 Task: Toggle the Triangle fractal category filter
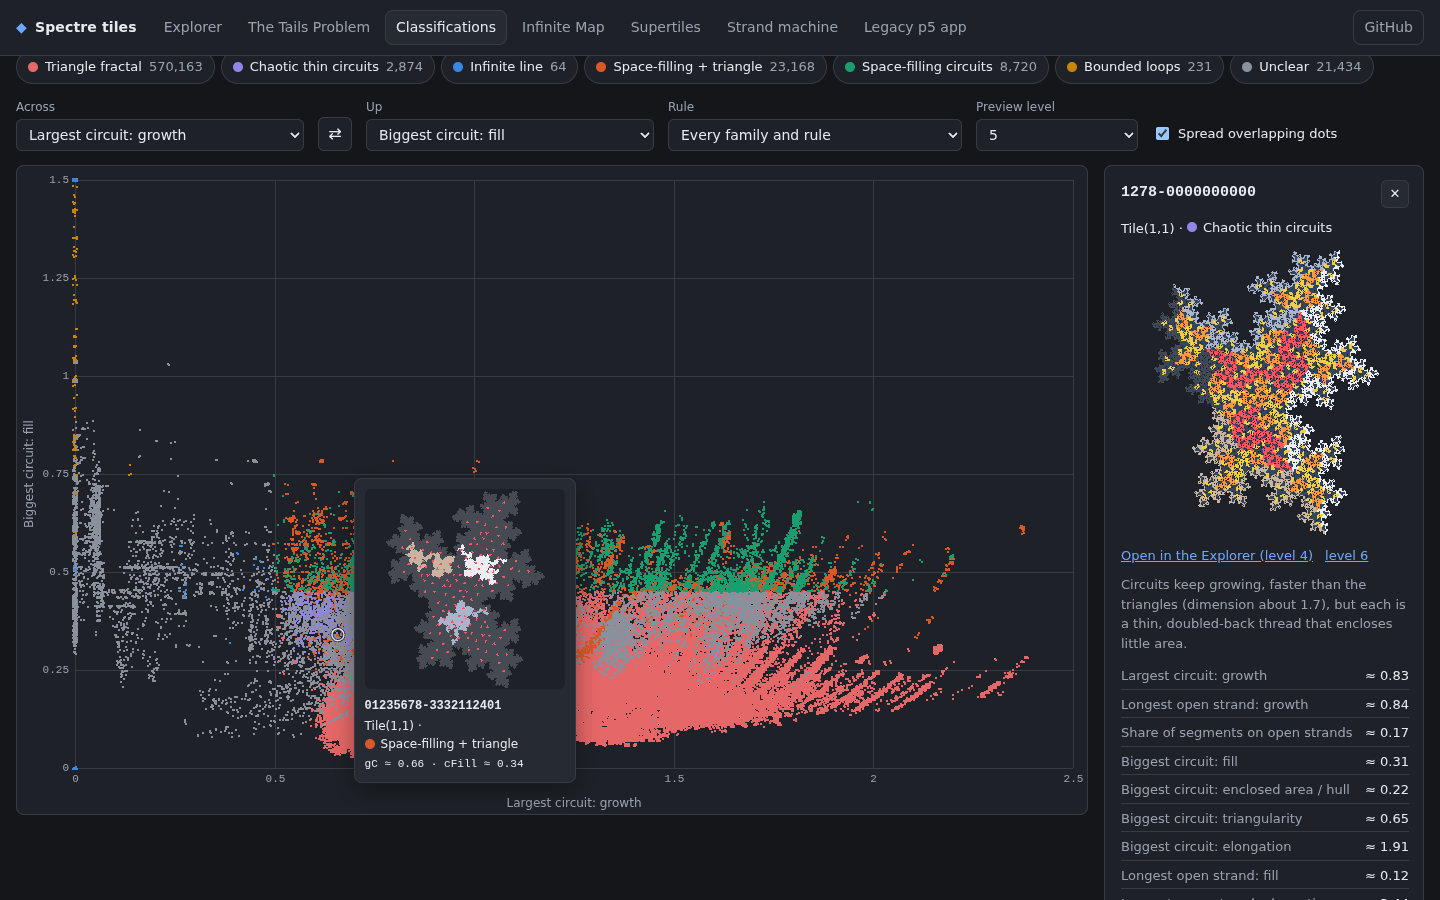pos(115,67)
